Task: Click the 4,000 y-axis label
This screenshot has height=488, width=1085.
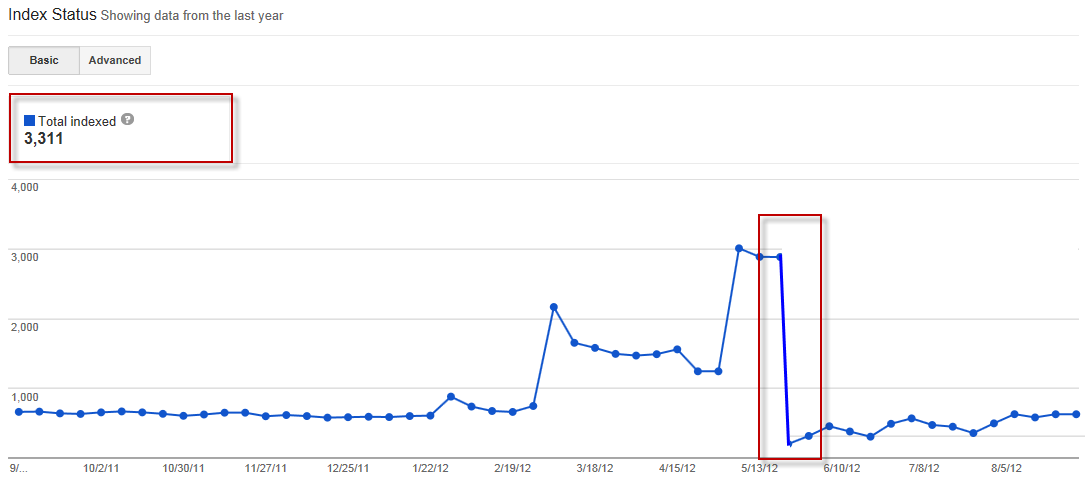Action: [x=24, y=187]
